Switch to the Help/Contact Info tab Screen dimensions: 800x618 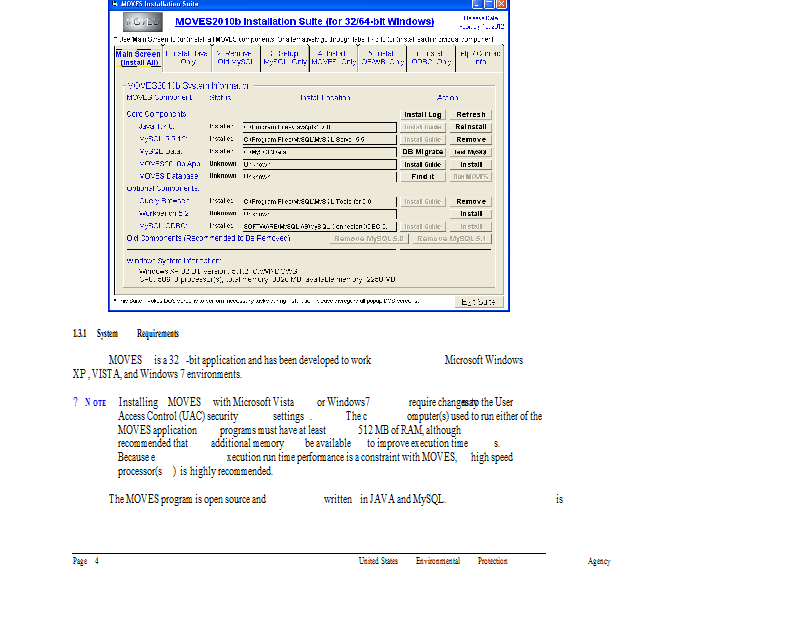tap(481, 57)
